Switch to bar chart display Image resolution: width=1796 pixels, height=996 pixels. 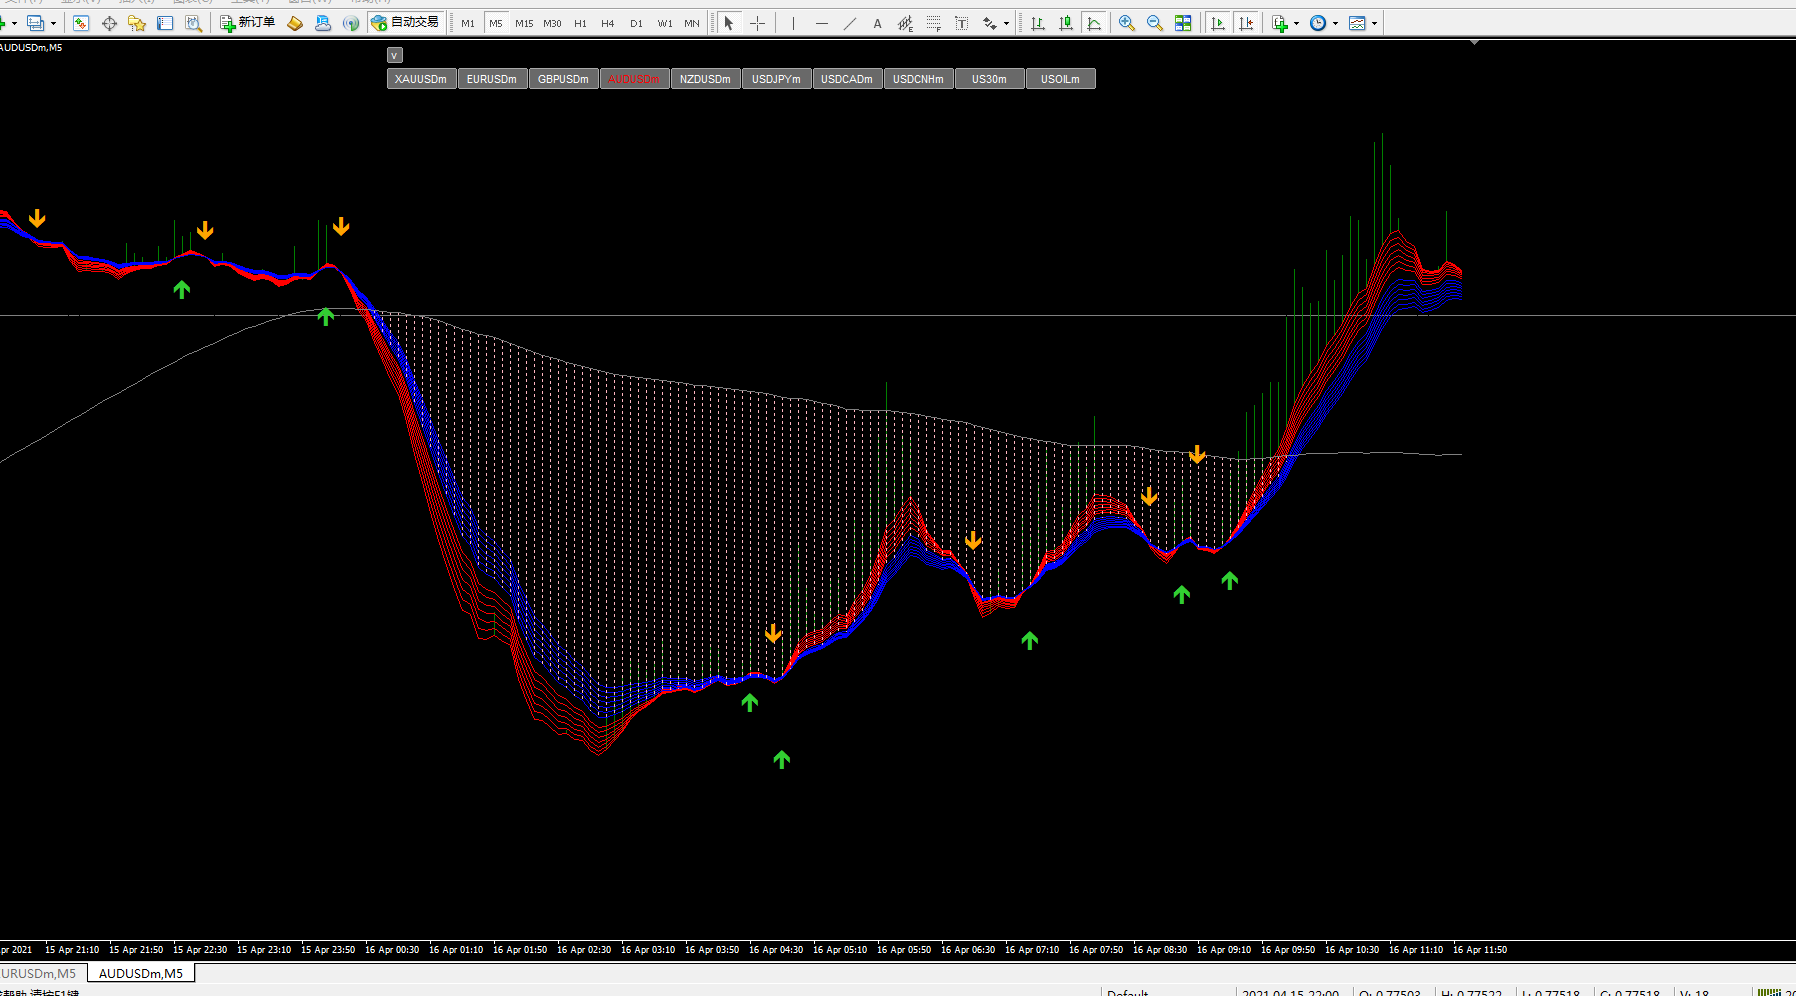click(x=1038, y=23)
